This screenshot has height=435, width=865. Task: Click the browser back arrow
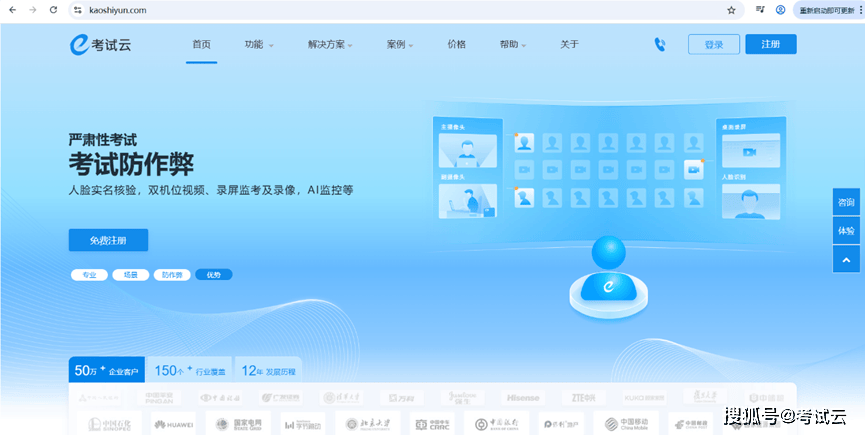click(x=12, y=10)
